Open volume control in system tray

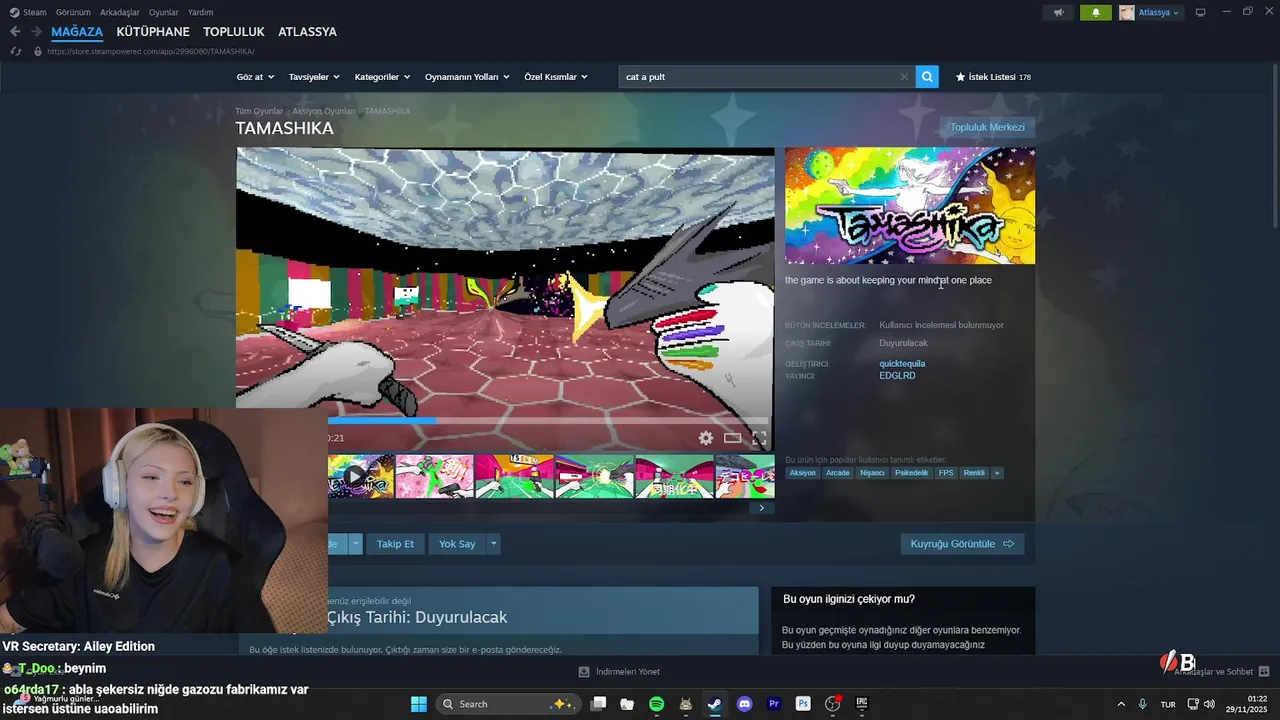(1209, 704)
